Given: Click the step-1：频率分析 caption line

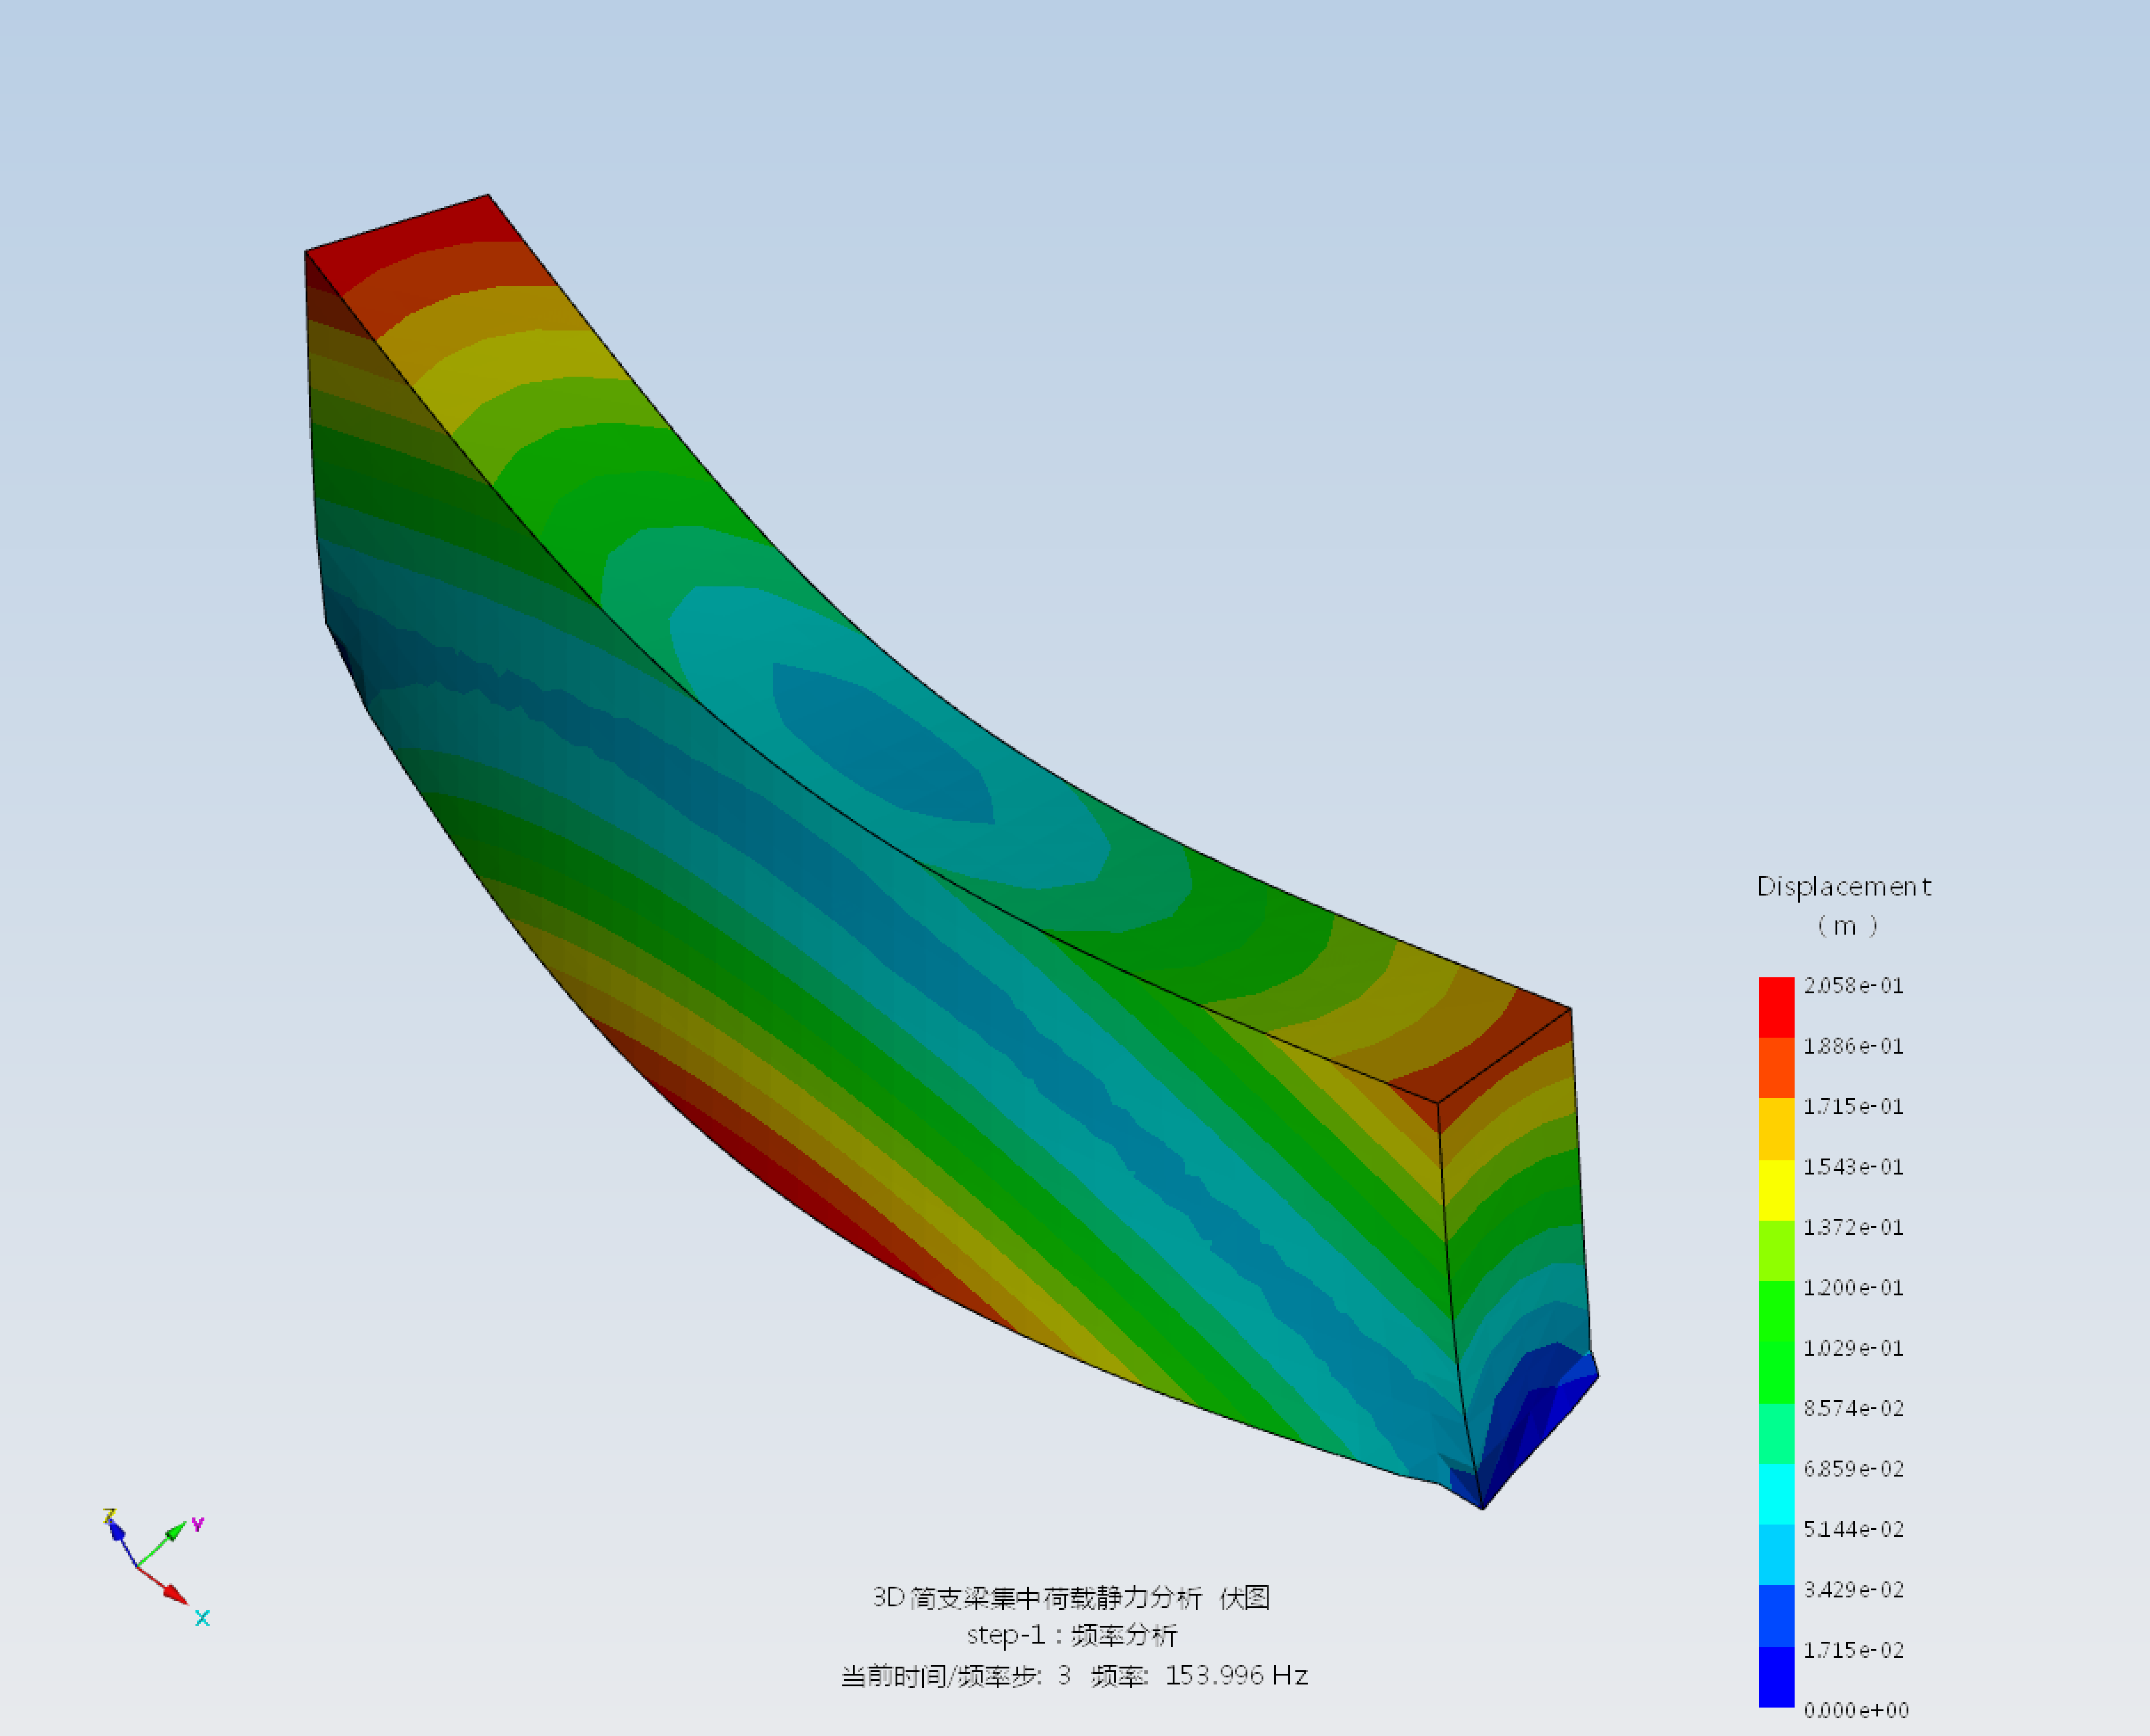Looking at the screenshot, I should click(x=1072, y=1636).
